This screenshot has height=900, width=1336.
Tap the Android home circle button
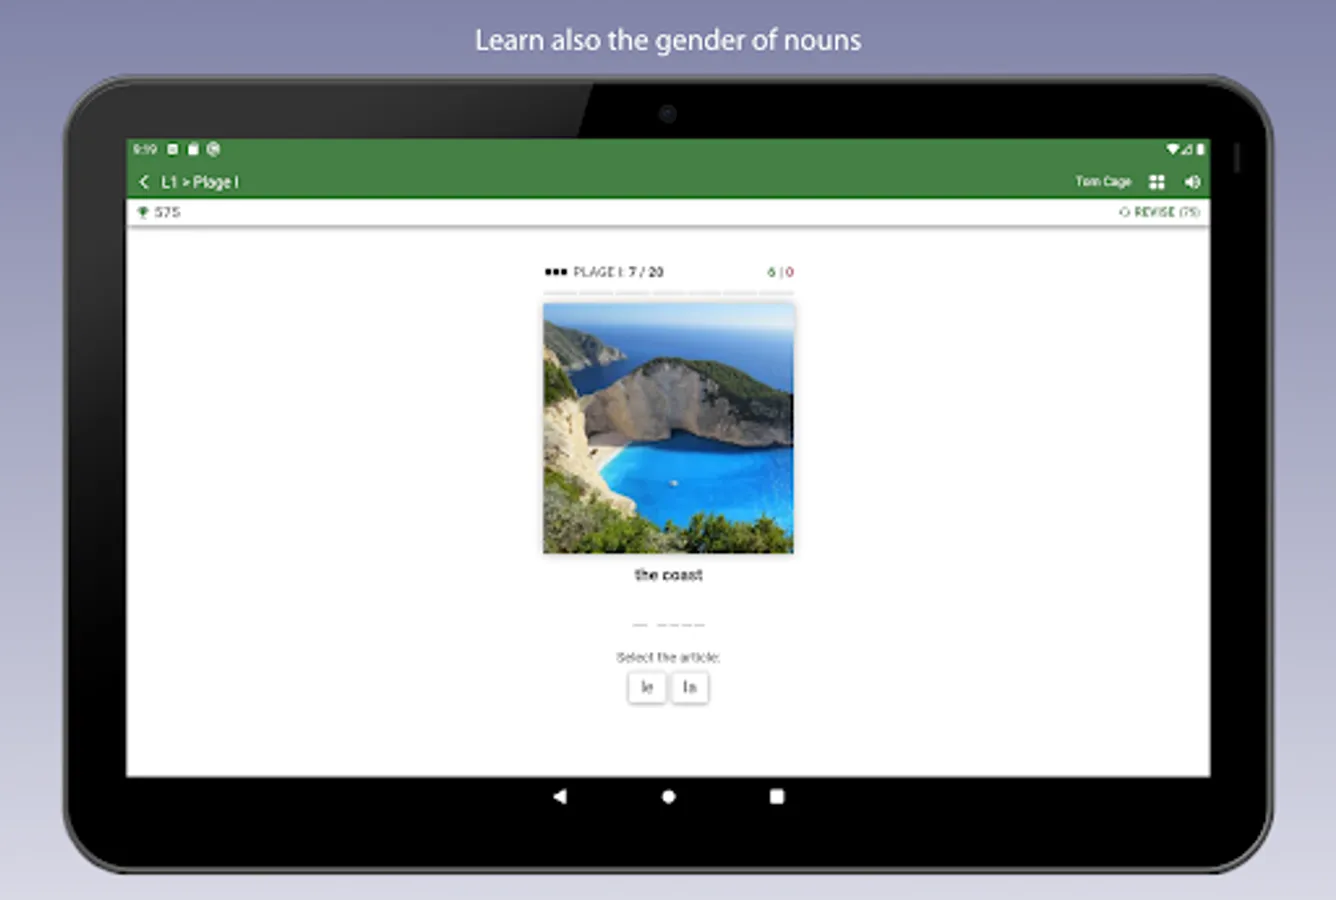(668, 797)
